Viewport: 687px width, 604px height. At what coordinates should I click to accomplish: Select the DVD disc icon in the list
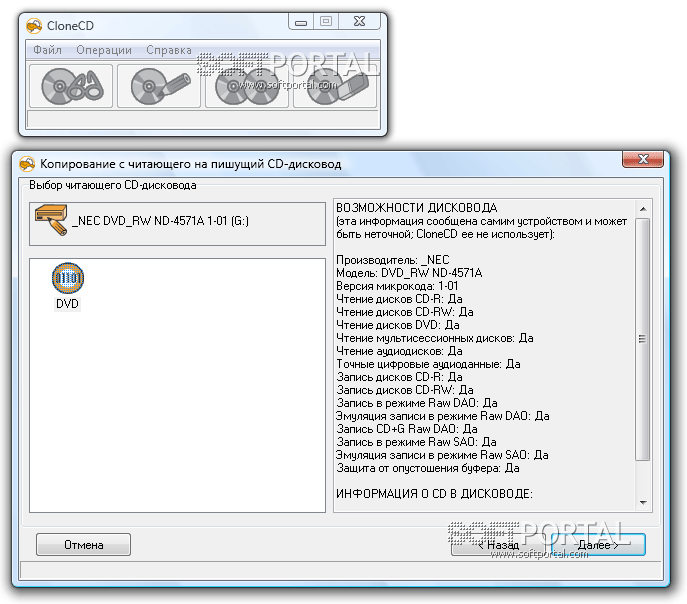tap(67, 278)
